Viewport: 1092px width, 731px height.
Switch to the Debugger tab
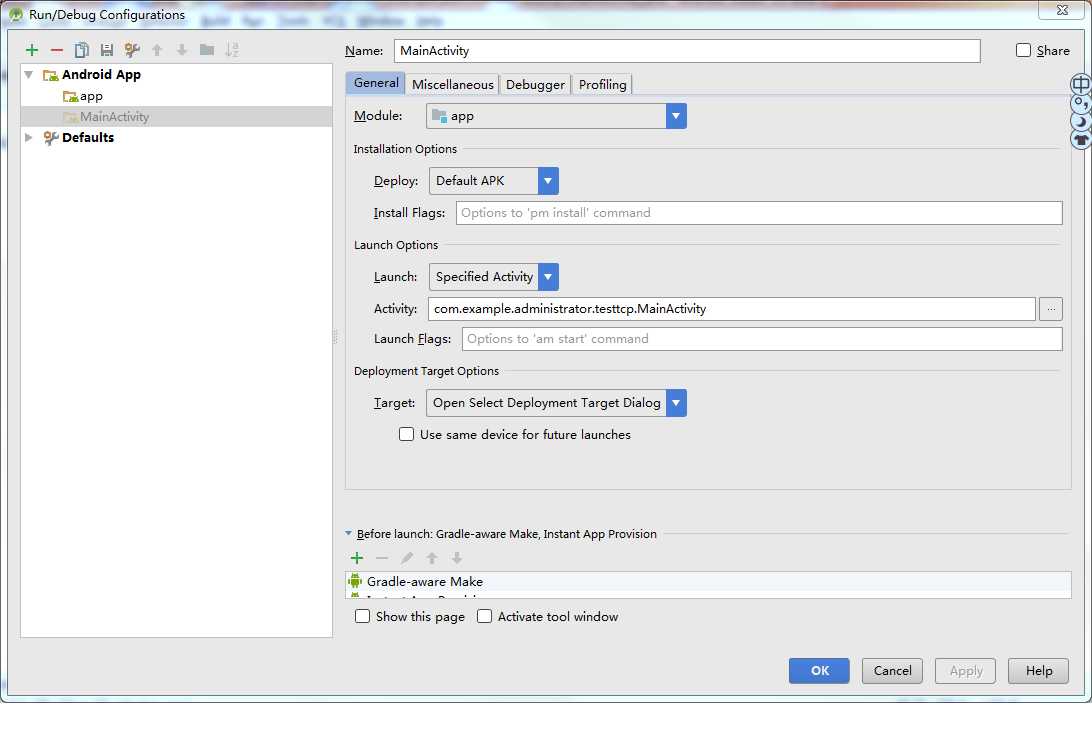(535, 84)
